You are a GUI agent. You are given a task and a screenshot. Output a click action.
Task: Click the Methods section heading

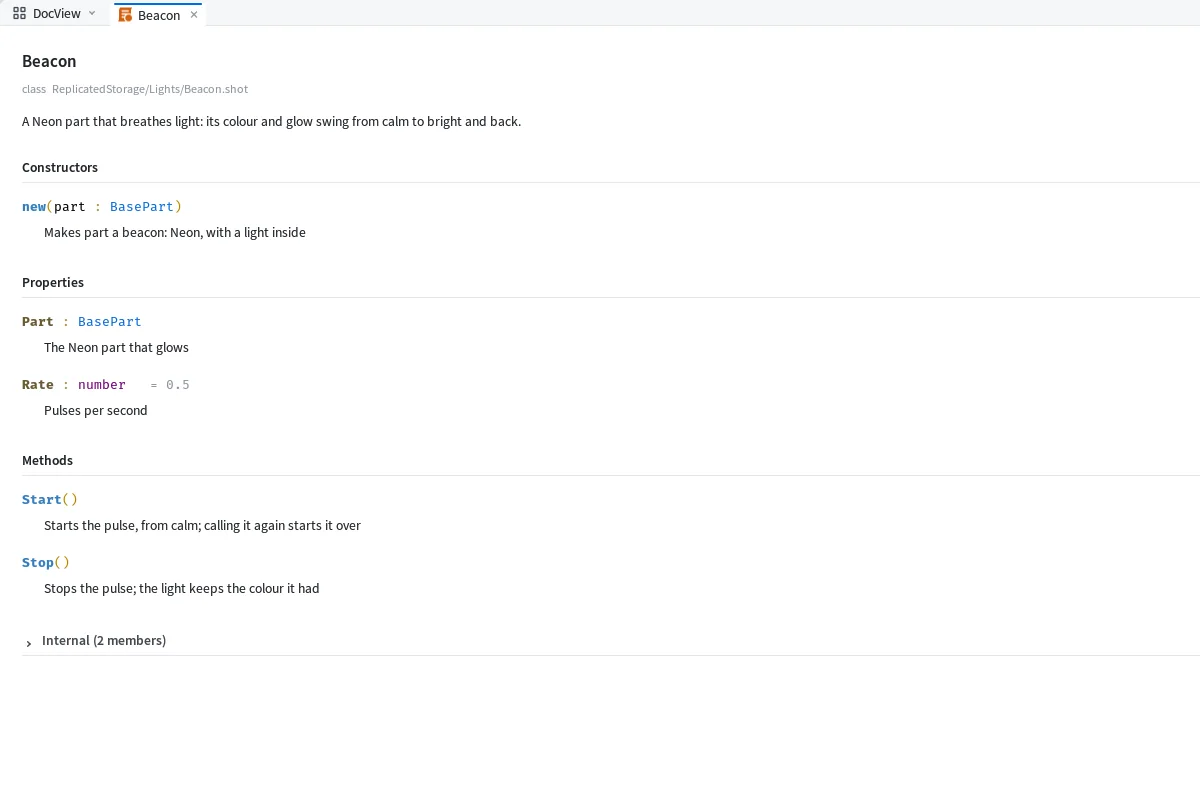point(47,460)
